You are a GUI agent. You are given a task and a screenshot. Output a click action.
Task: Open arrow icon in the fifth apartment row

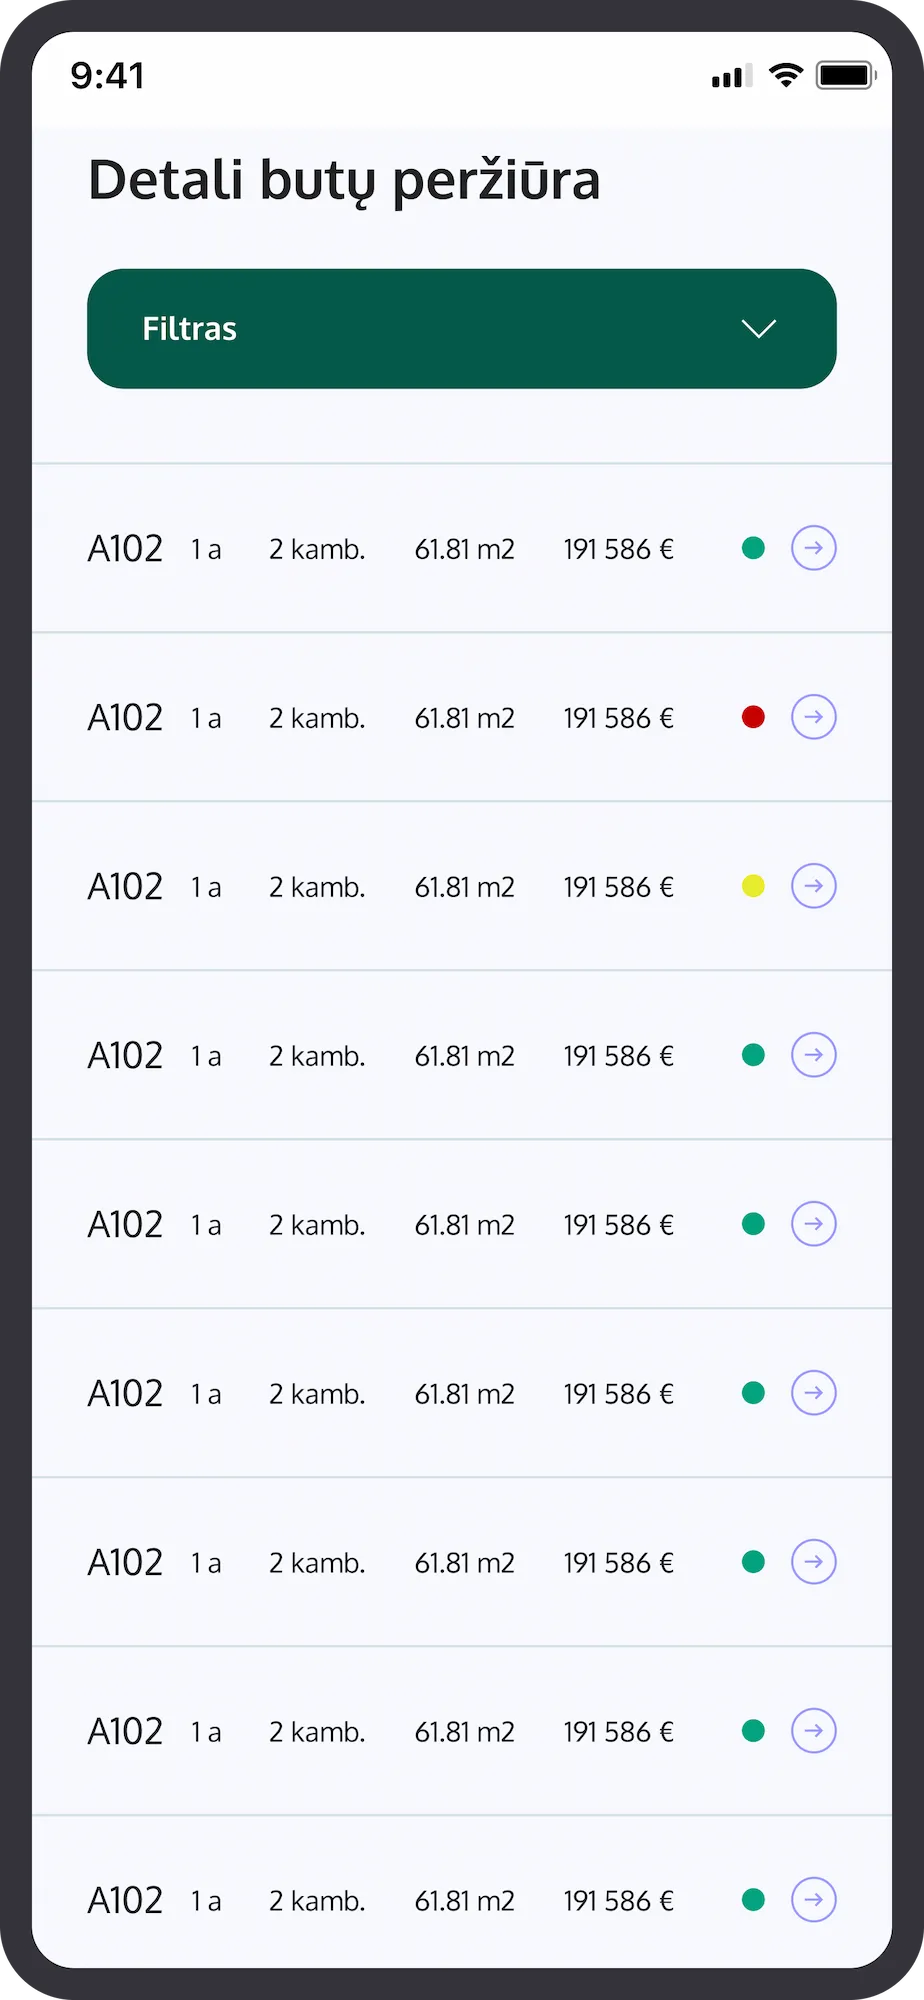click(813, 1224)
